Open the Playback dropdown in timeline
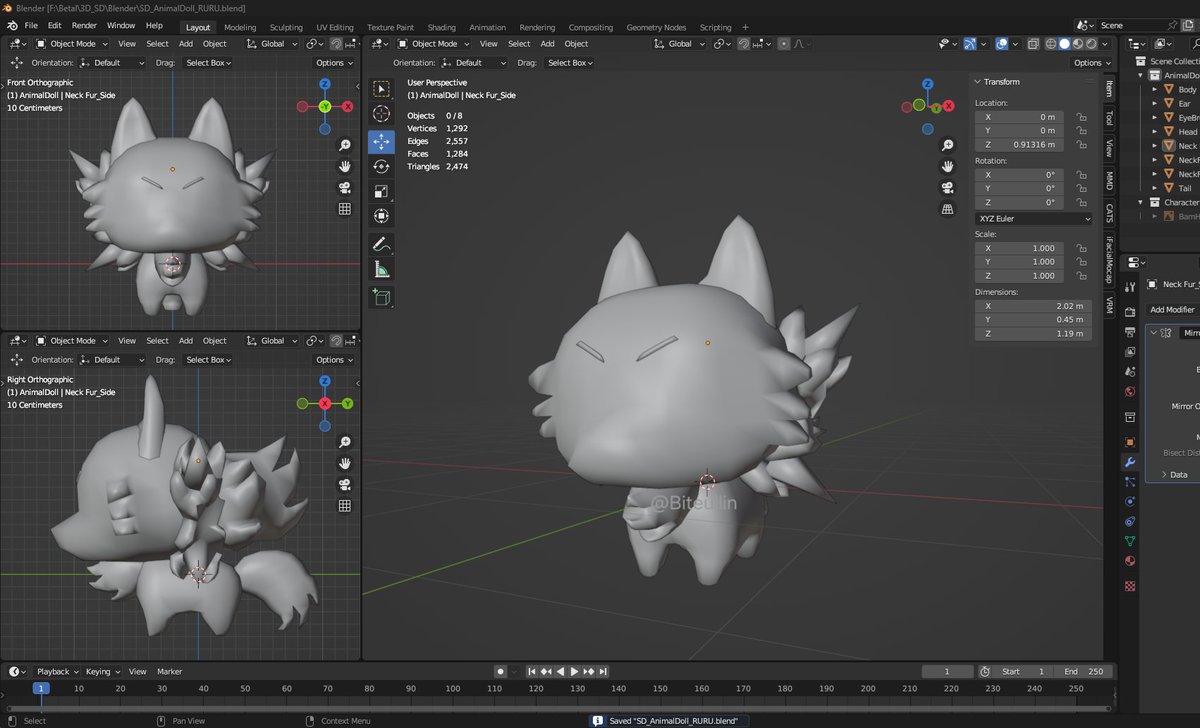 56,671
